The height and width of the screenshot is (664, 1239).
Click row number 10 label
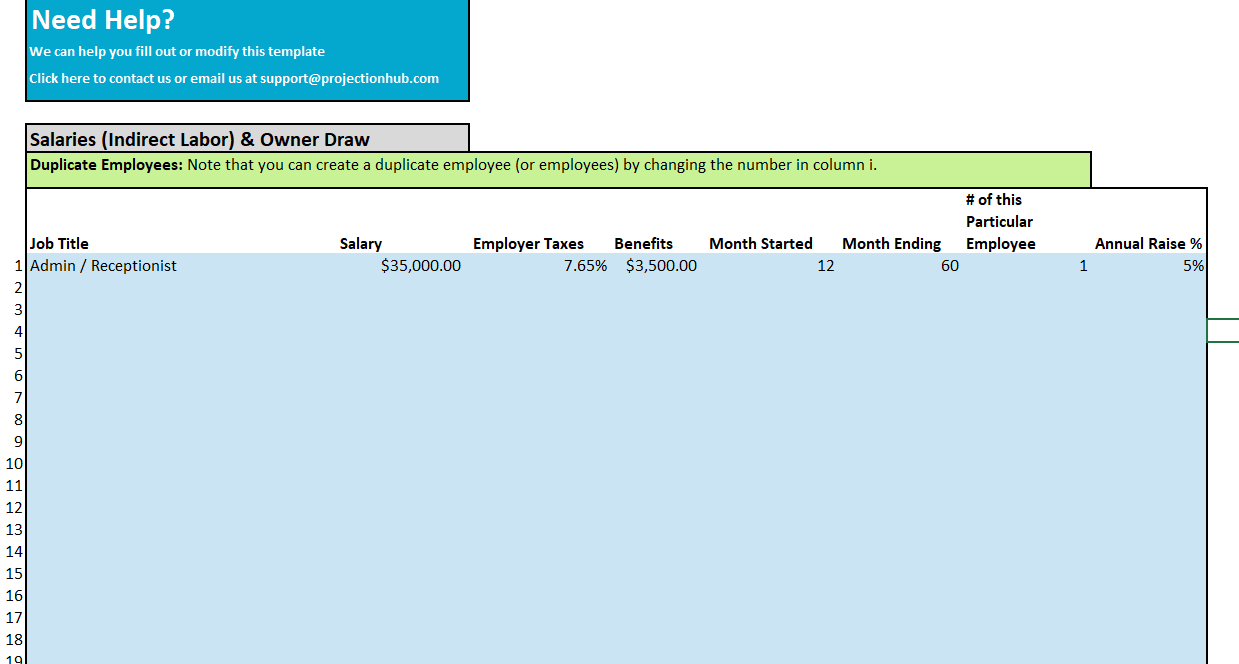14,463
